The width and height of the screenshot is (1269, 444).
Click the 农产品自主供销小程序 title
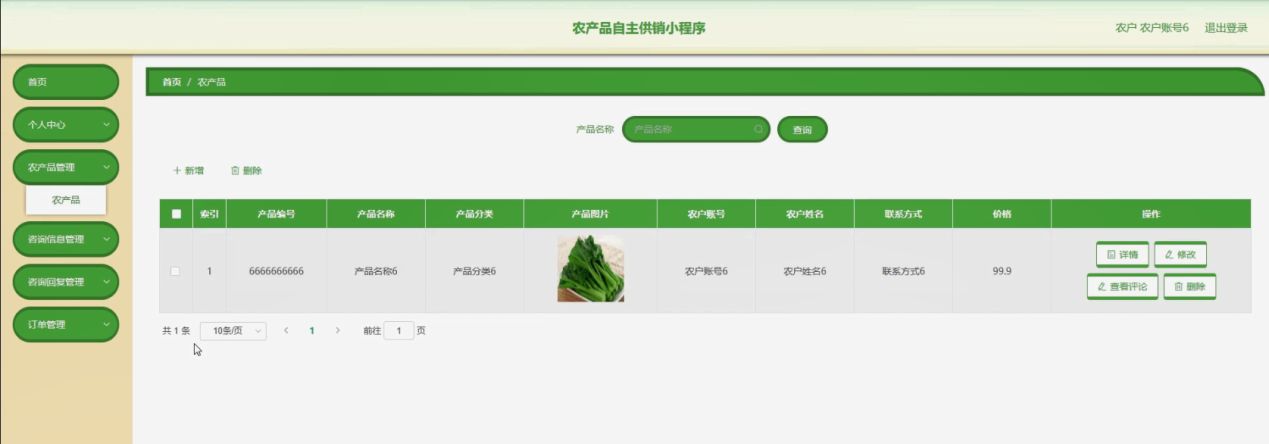pyautogui.click(x=639, y=28)
